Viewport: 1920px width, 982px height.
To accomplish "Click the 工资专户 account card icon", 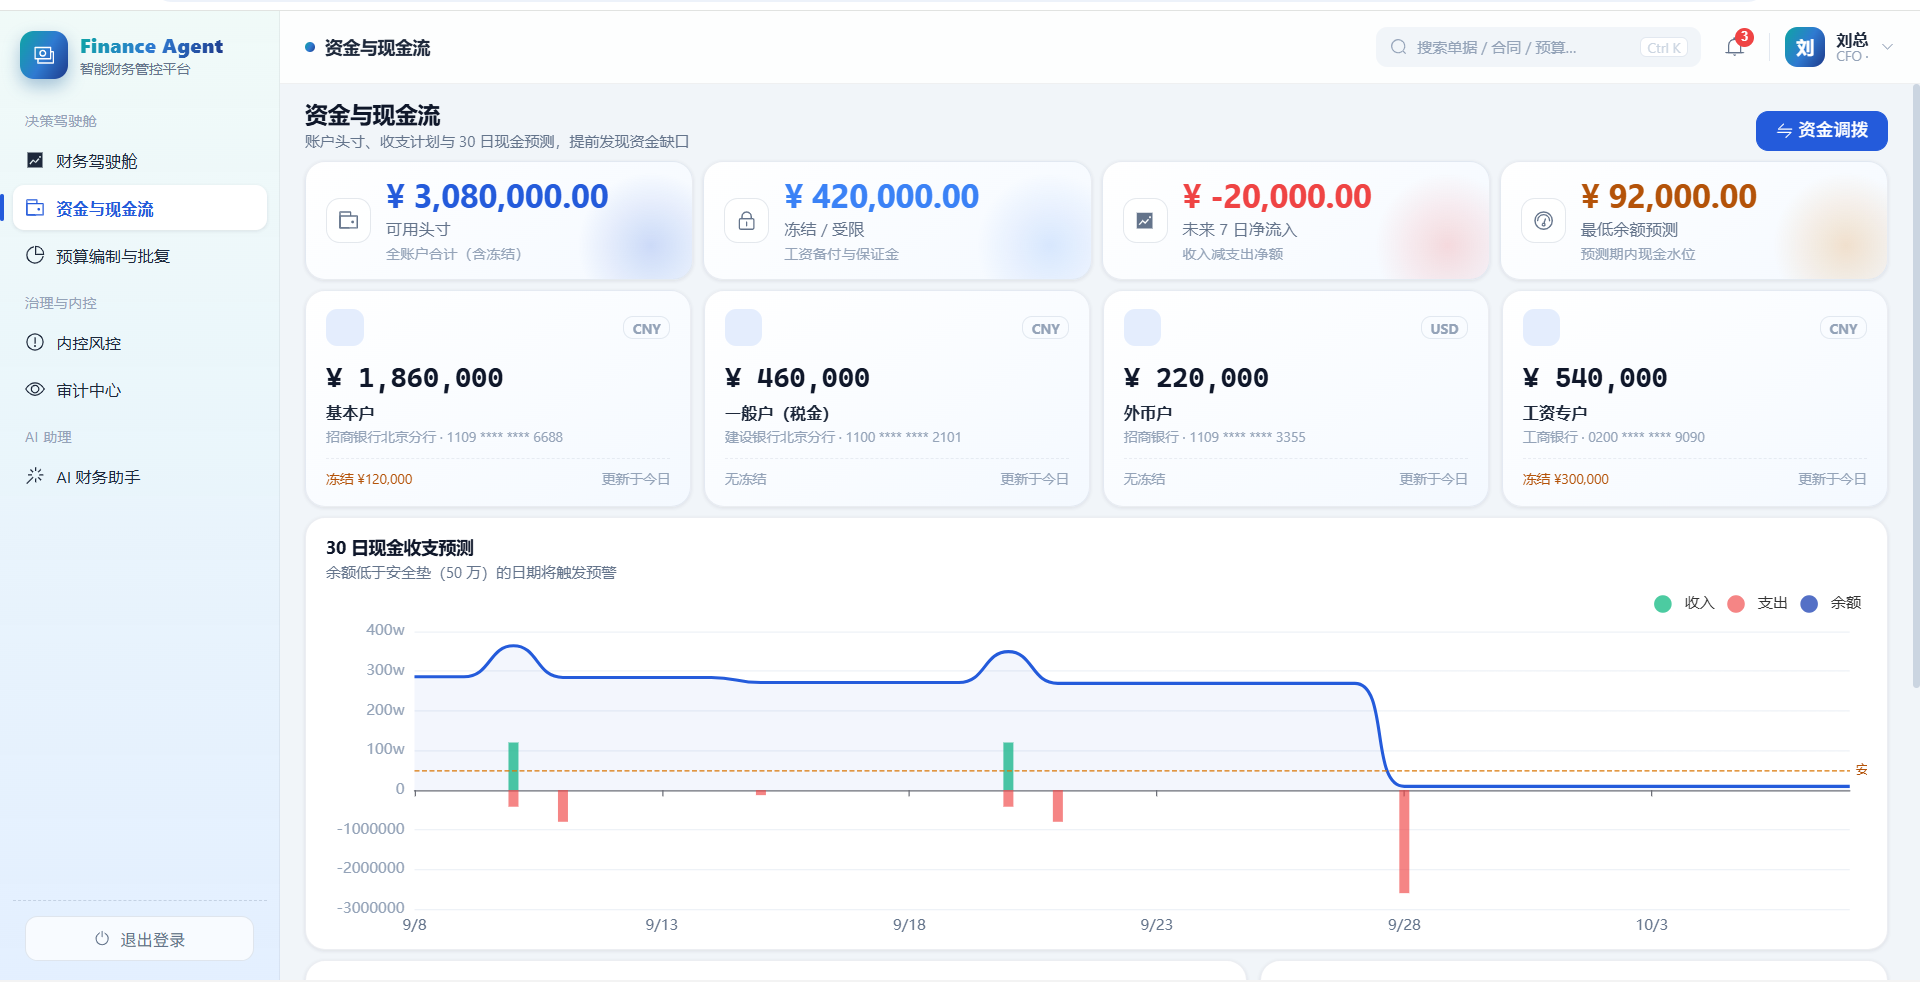I will (1541, 328).
